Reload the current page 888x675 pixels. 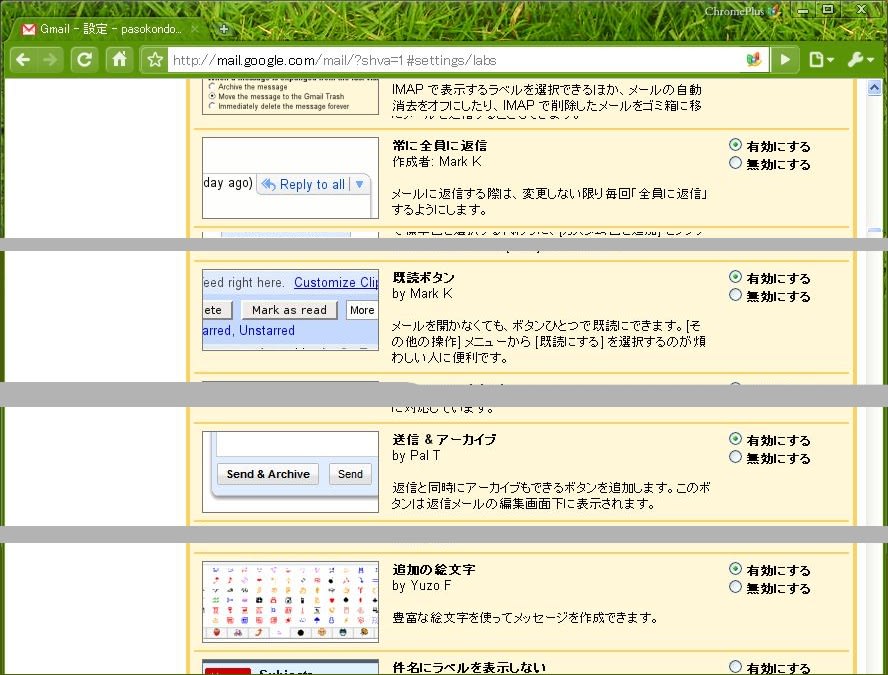click(x=85, y=60)
